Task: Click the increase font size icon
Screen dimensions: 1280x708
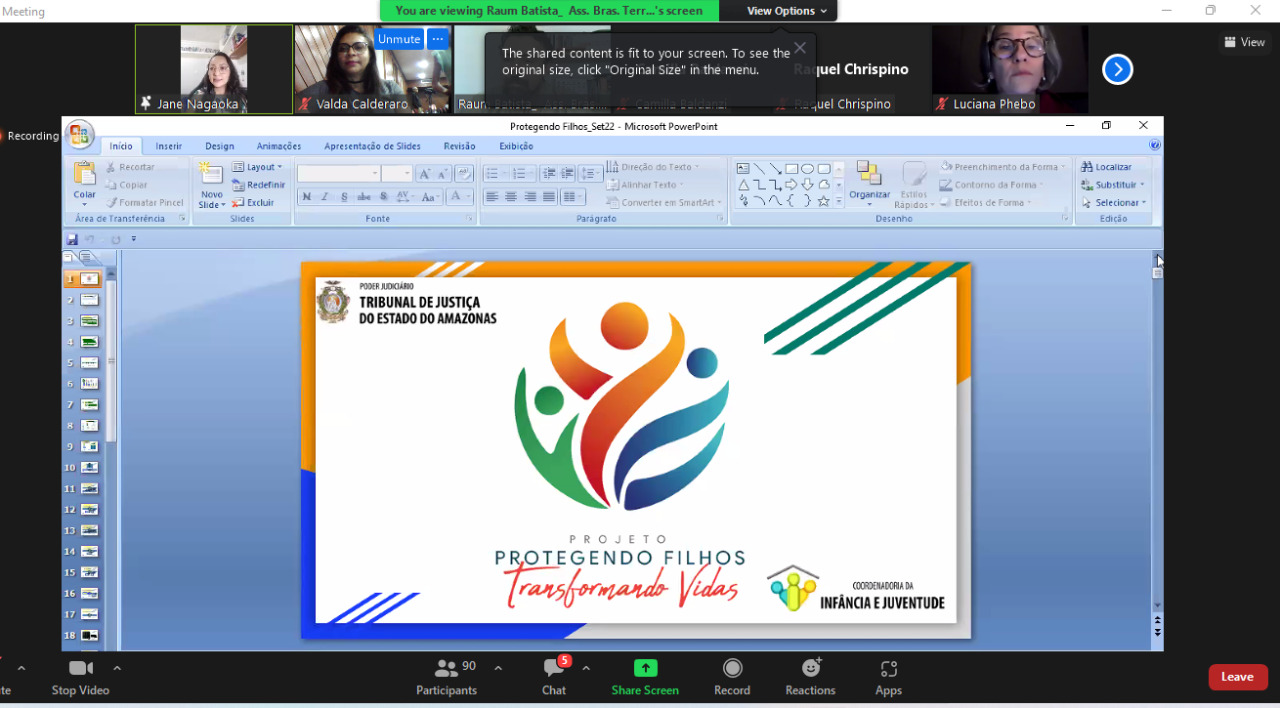Action: pyautogui.click(x=424, y=174)
